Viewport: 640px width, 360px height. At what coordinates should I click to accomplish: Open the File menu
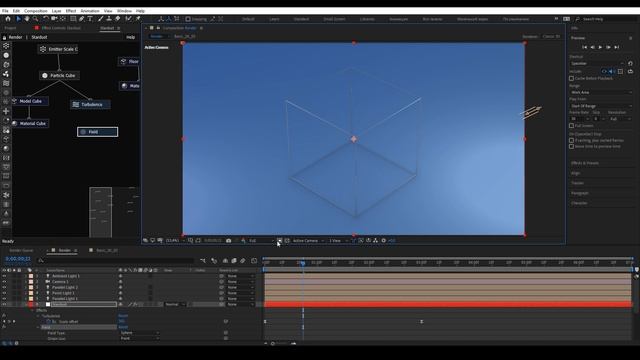[5, 11]
